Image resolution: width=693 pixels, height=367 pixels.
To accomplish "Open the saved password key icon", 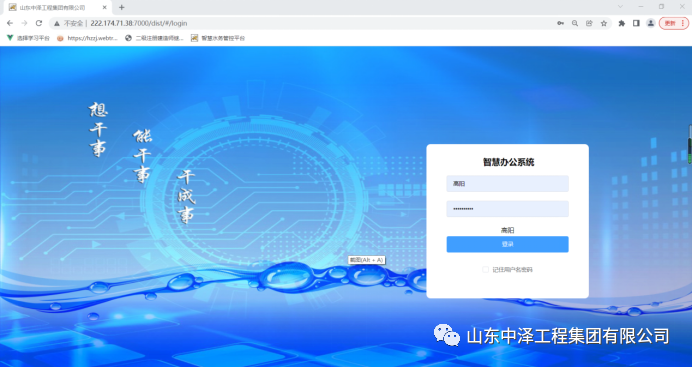I will (560, 23).
